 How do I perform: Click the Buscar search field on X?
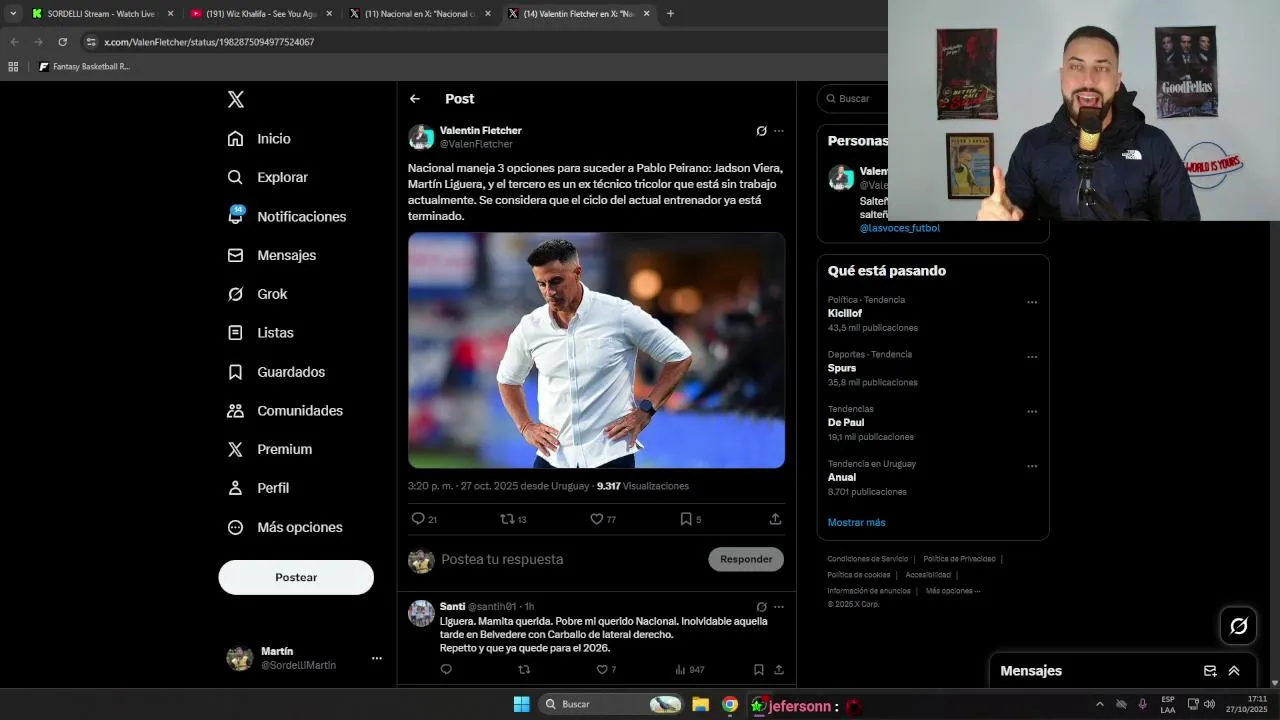[855, 99]
